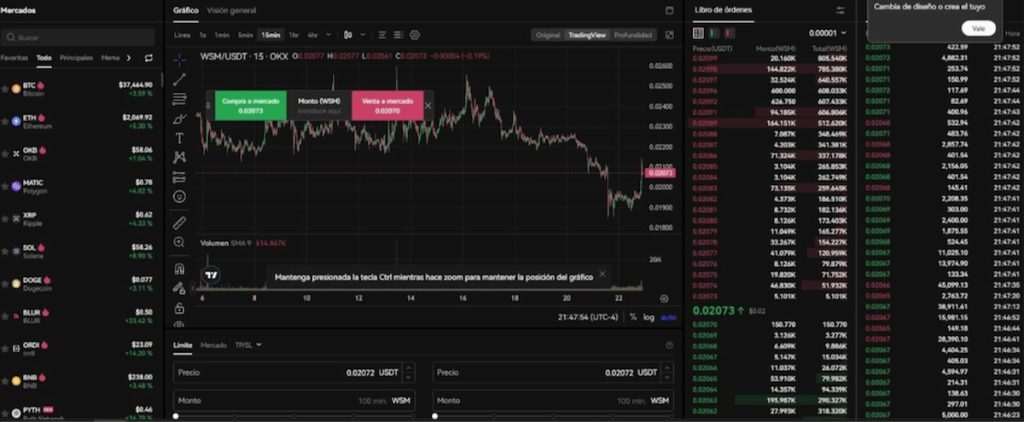Open the 0.00001 price grouping dropdown
The width and height of the screenshot is (1024, 422).
(x=827, y=33)
